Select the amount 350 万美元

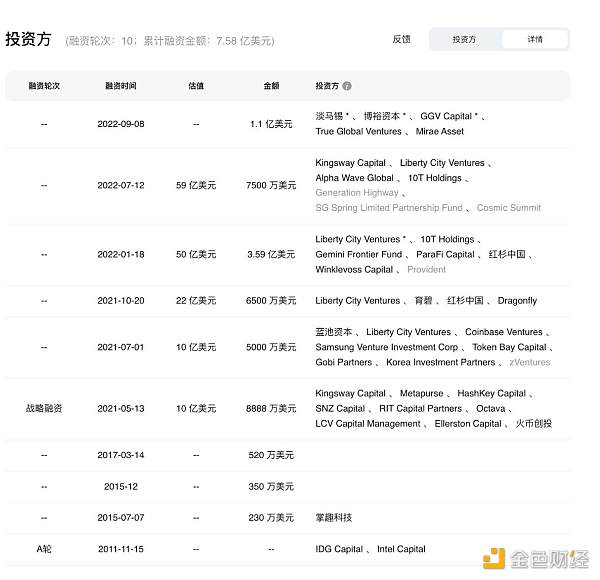[x=271, y=487]
